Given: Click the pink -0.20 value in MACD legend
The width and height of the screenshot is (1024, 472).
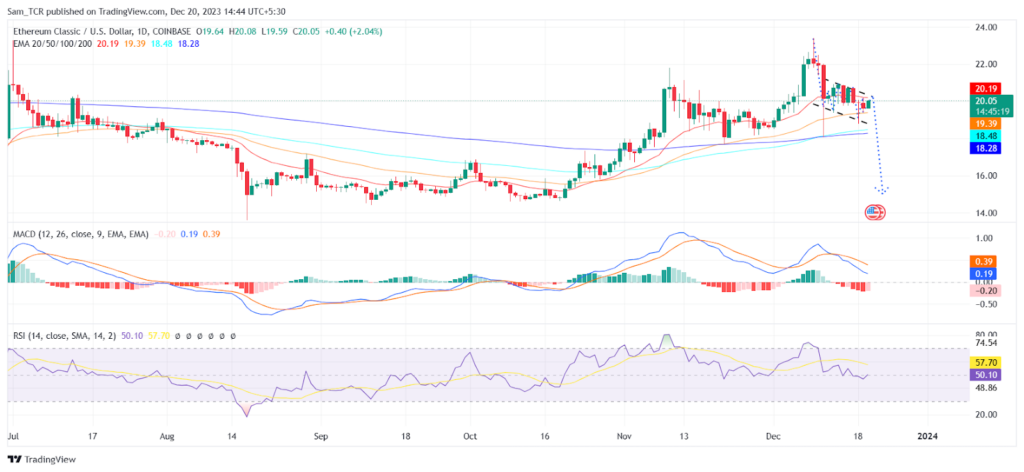Looking at the screenshot, I should [x=163, y=234].
